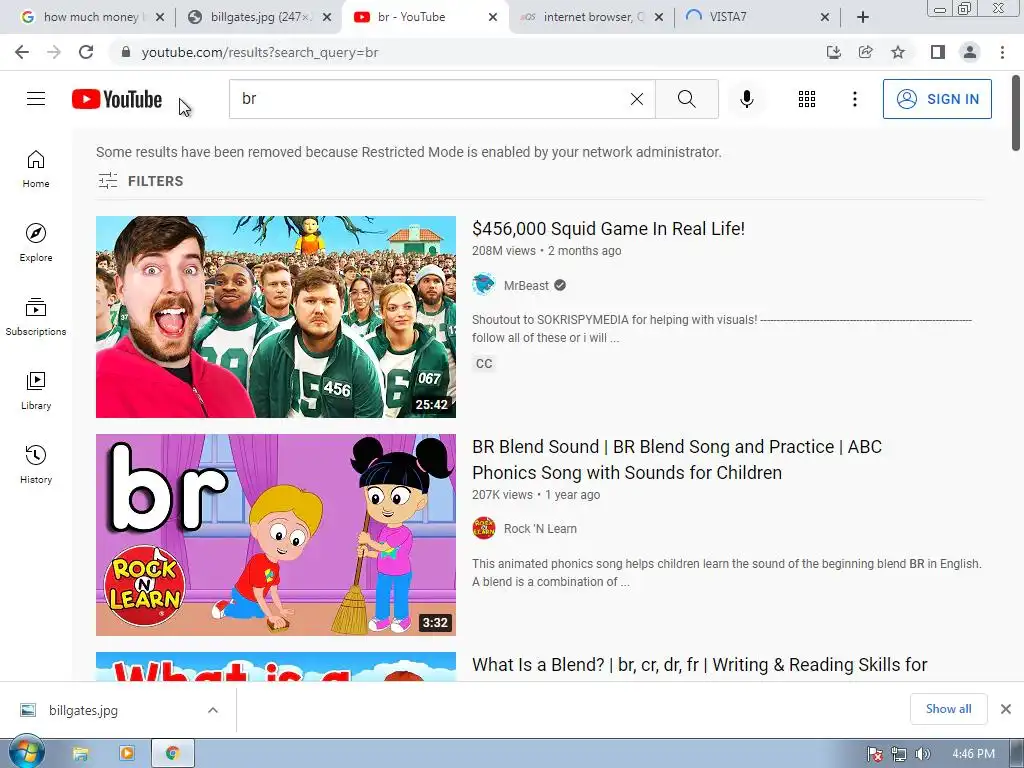Open 'What Is a Blend?' video title
The image size is (1024, 768).
699,665
